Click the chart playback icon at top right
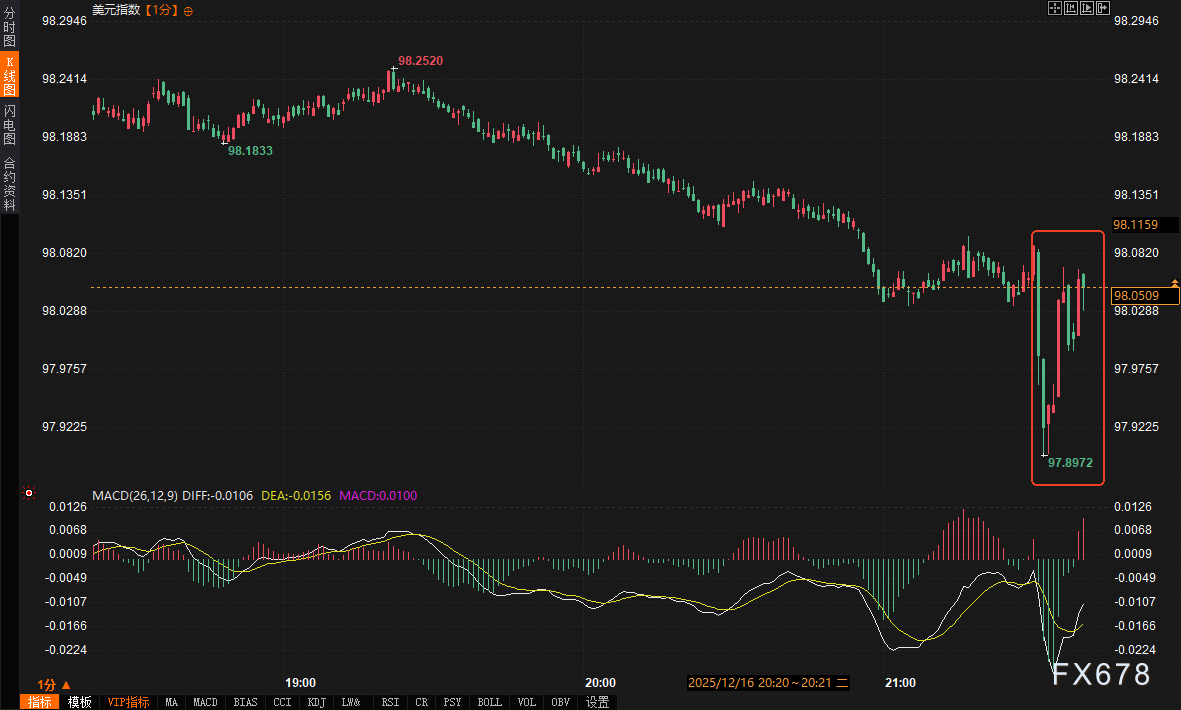The image size is (1181, 710). (x=1087, y=9)
